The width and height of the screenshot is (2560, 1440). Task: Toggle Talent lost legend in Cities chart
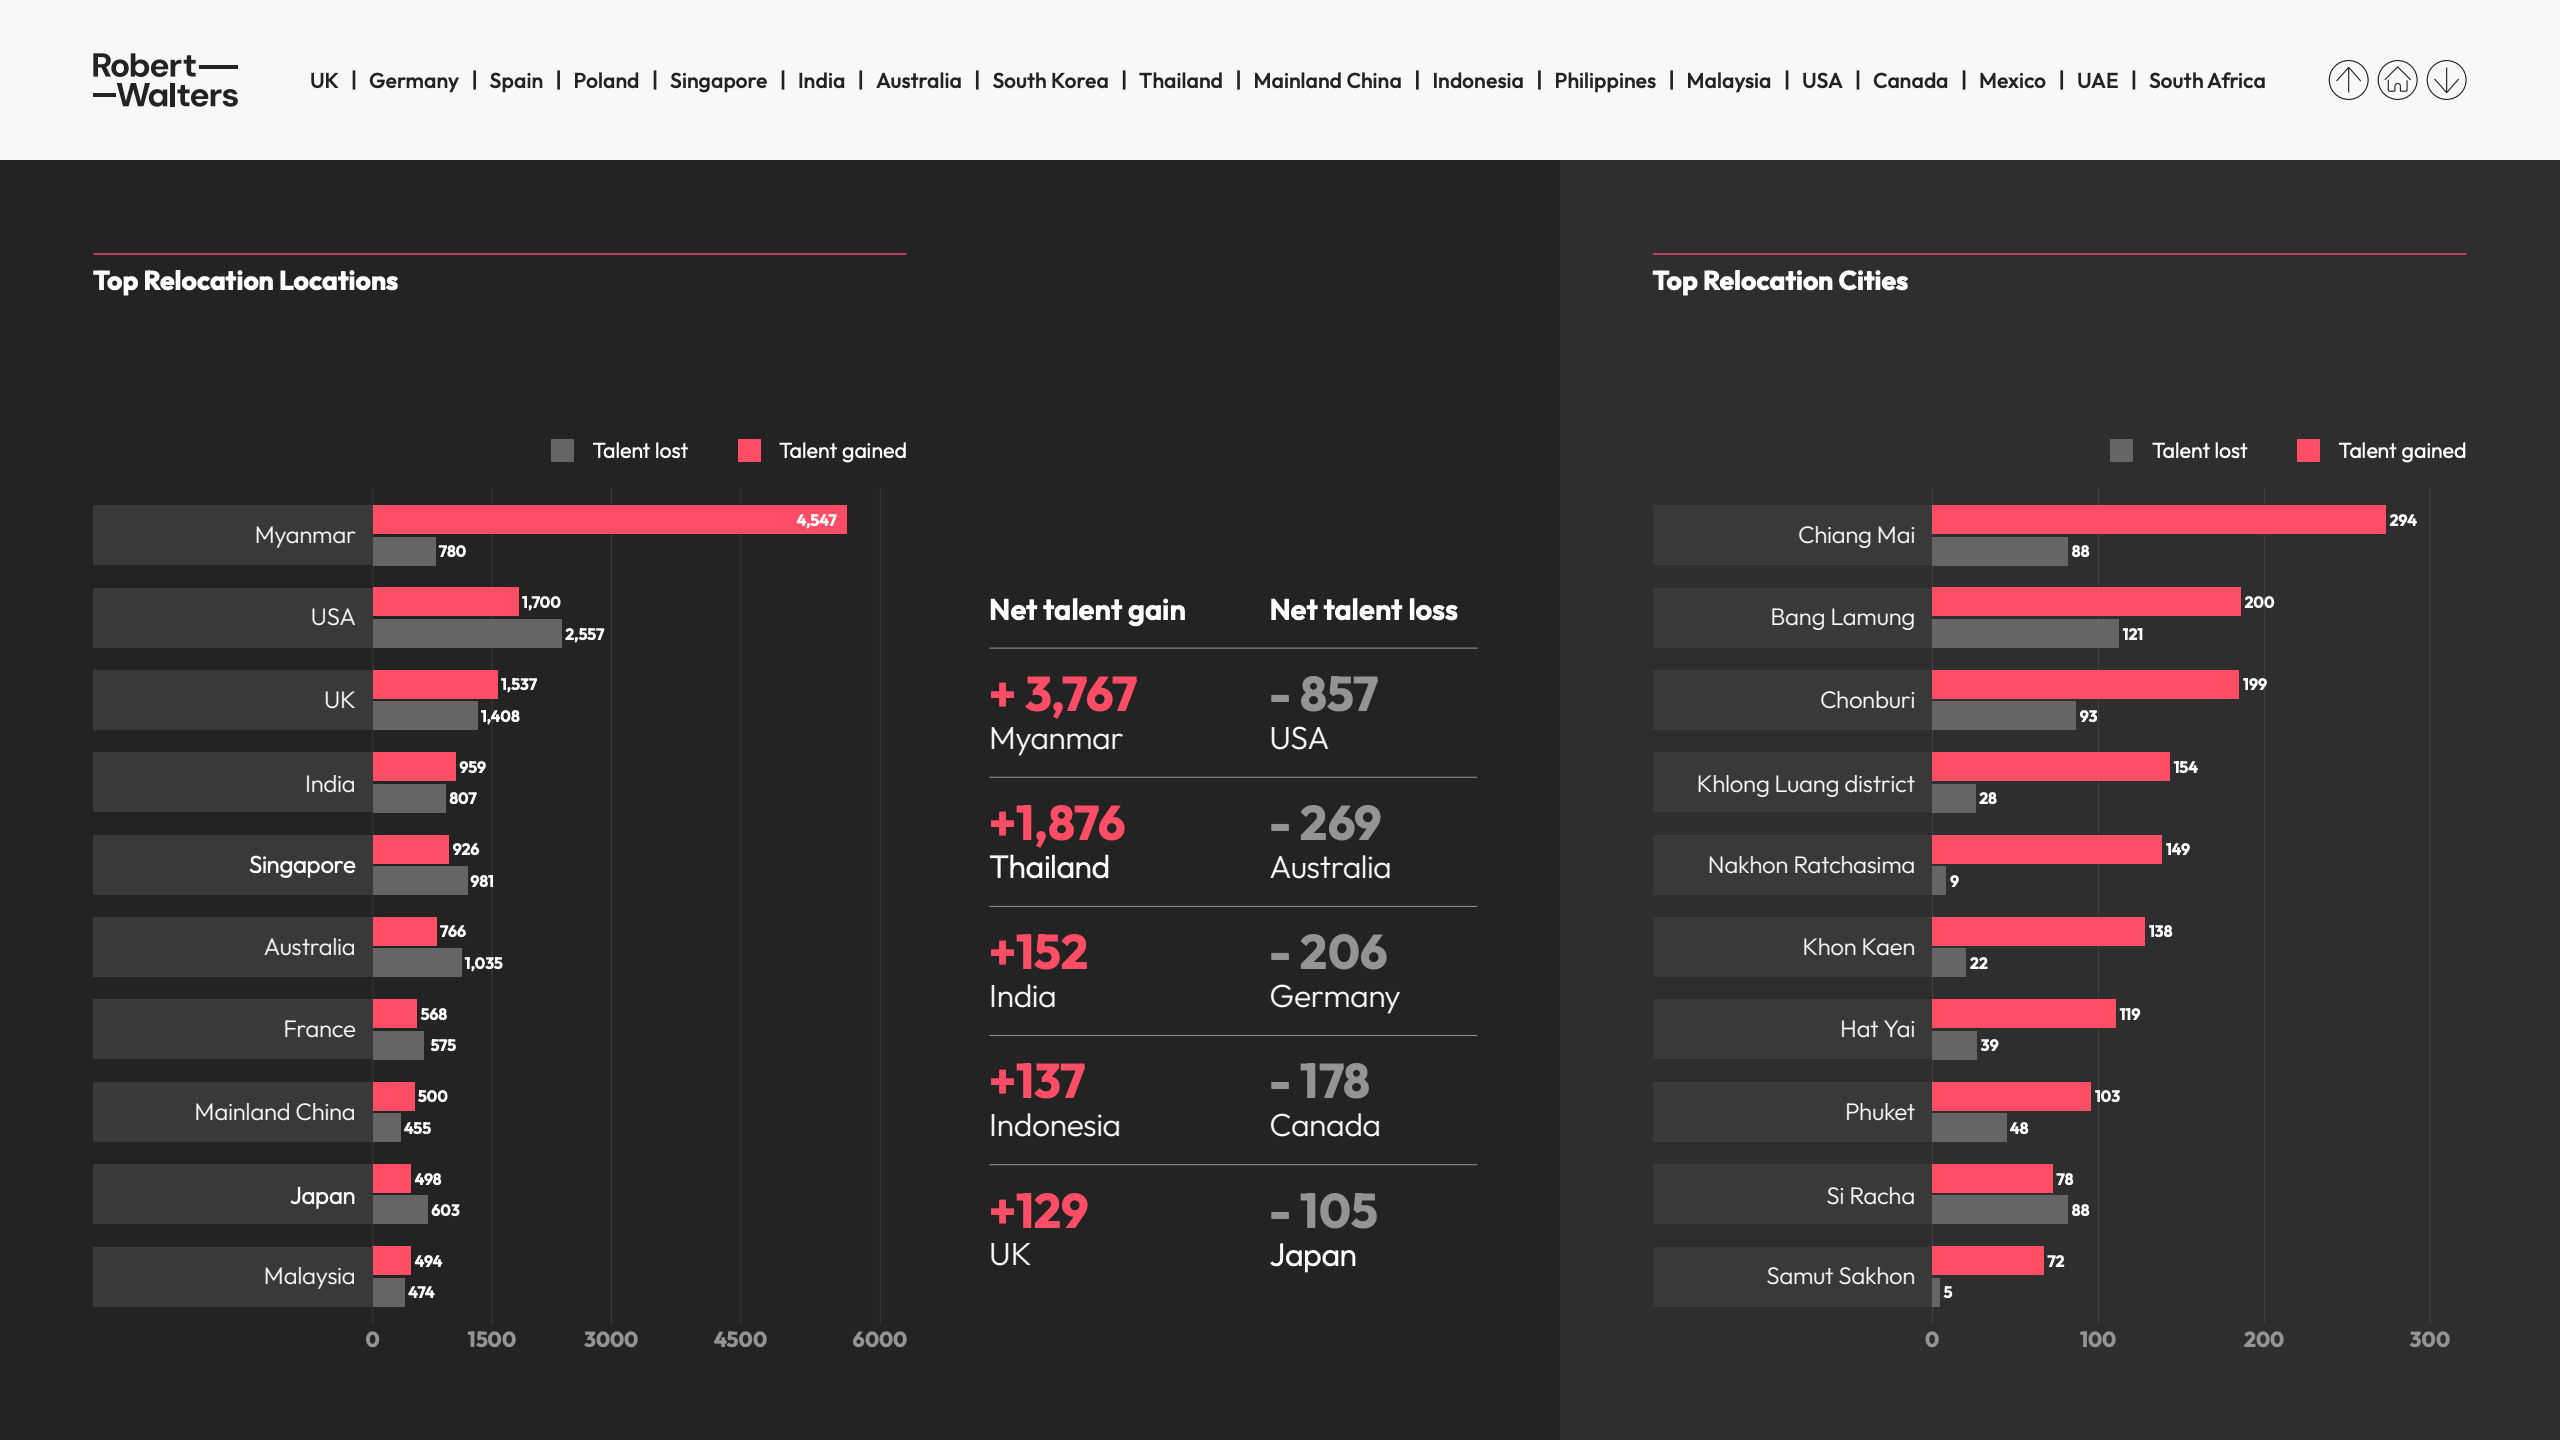coord(2178,451)
